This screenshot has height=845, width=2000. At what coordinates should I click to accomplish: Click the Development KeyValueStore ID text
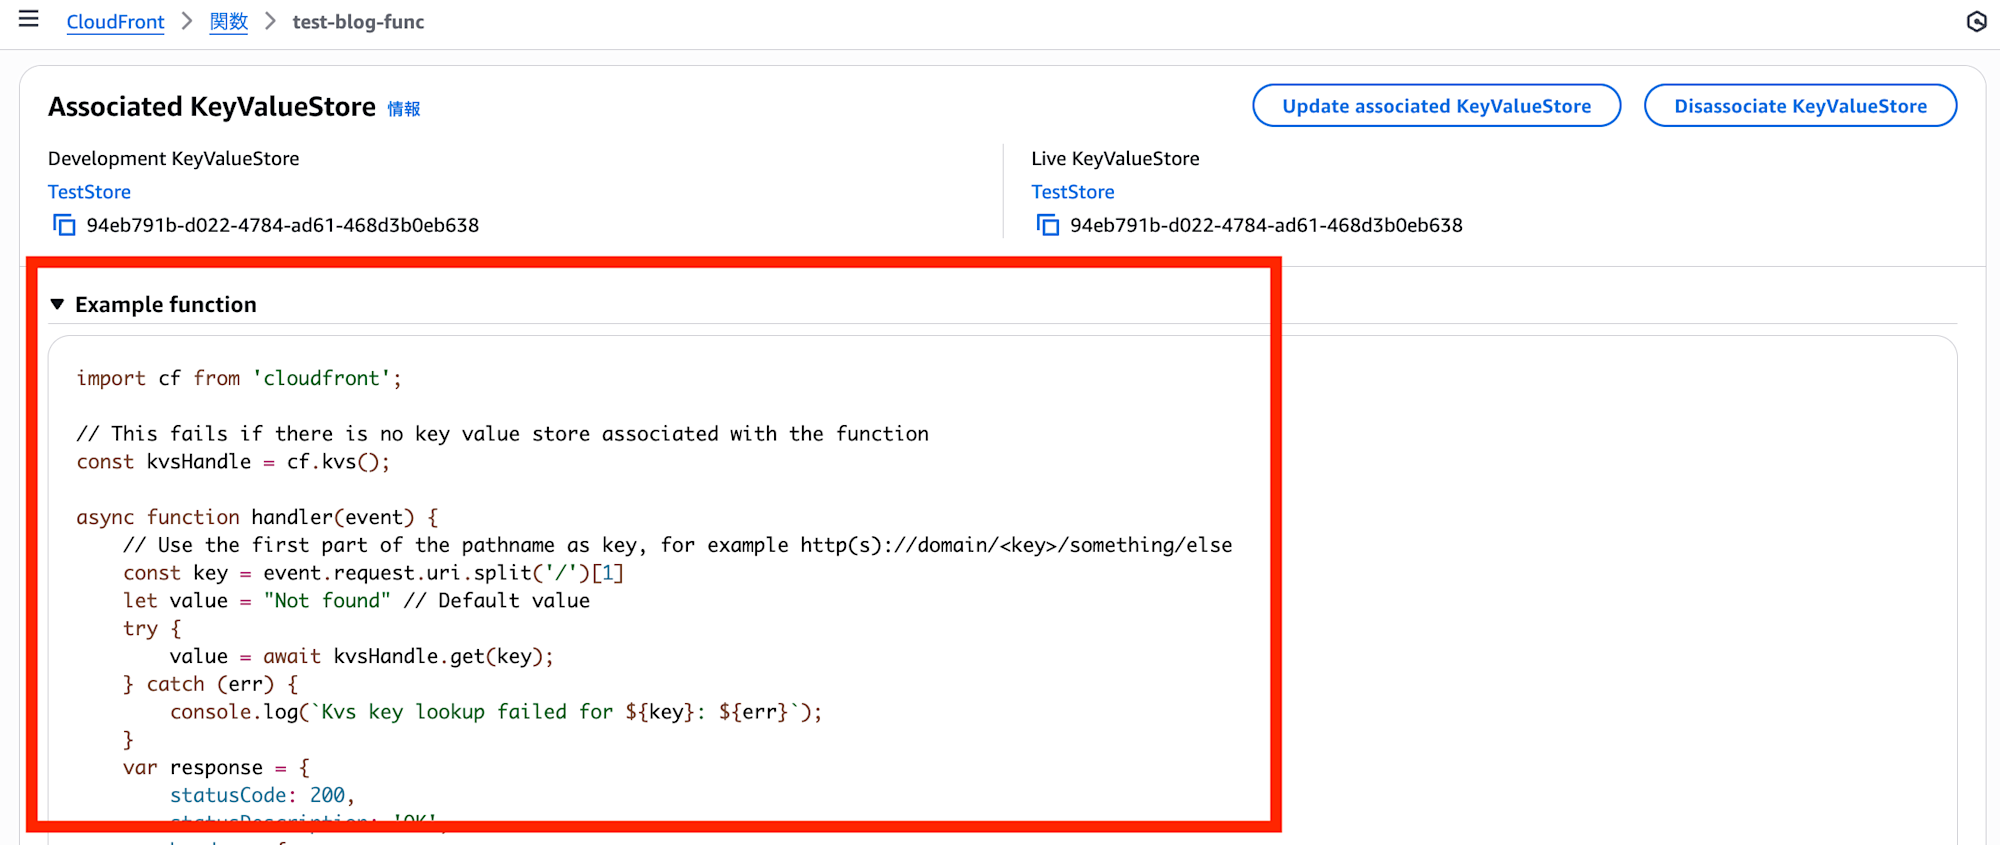point(282,225)
